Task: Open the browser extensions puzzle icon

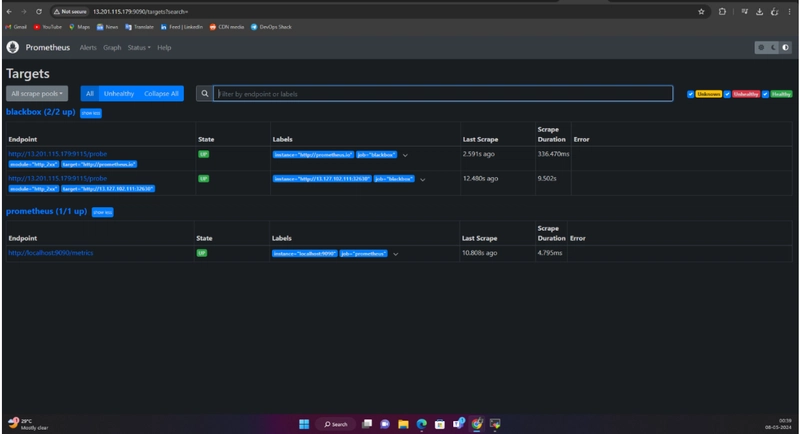Action: click(722, 11)
